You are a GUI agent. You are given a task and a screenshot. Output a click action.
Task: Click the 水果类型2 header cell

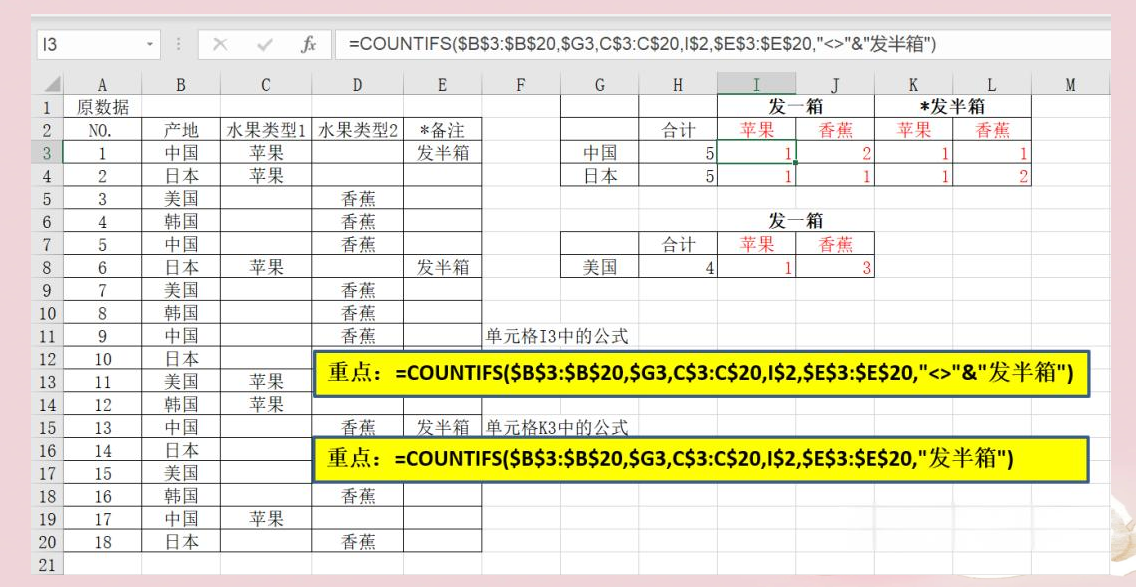357,130
